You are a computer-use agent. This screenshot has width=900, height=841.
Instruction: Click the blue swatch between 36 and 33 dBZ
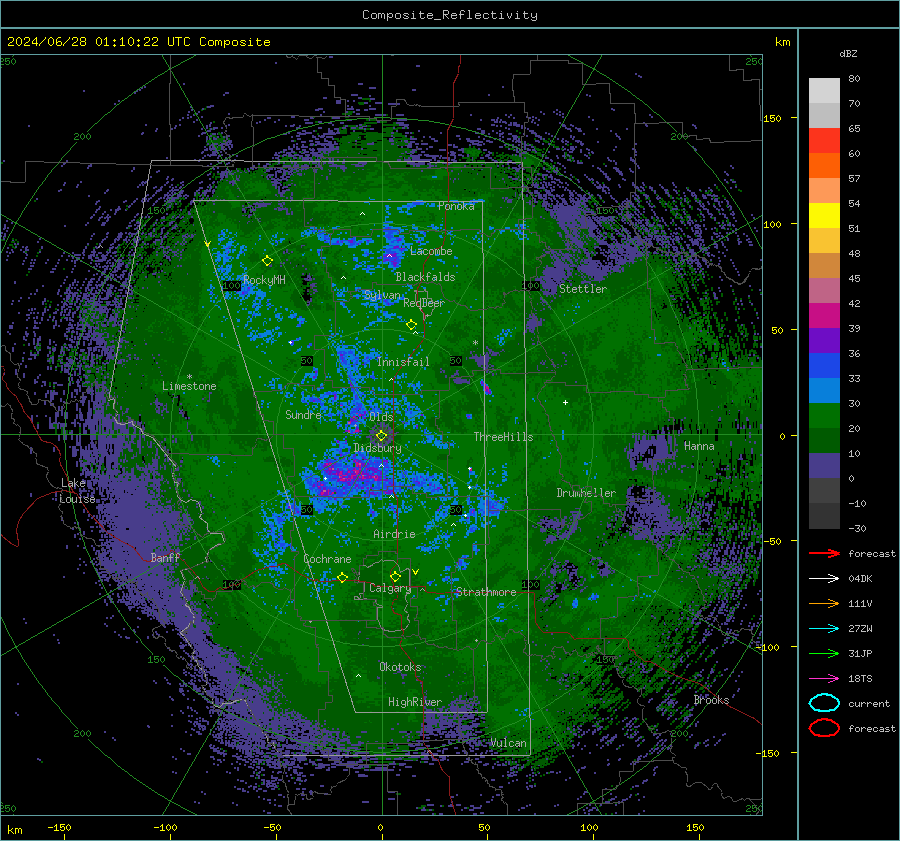tap(824, 366)
